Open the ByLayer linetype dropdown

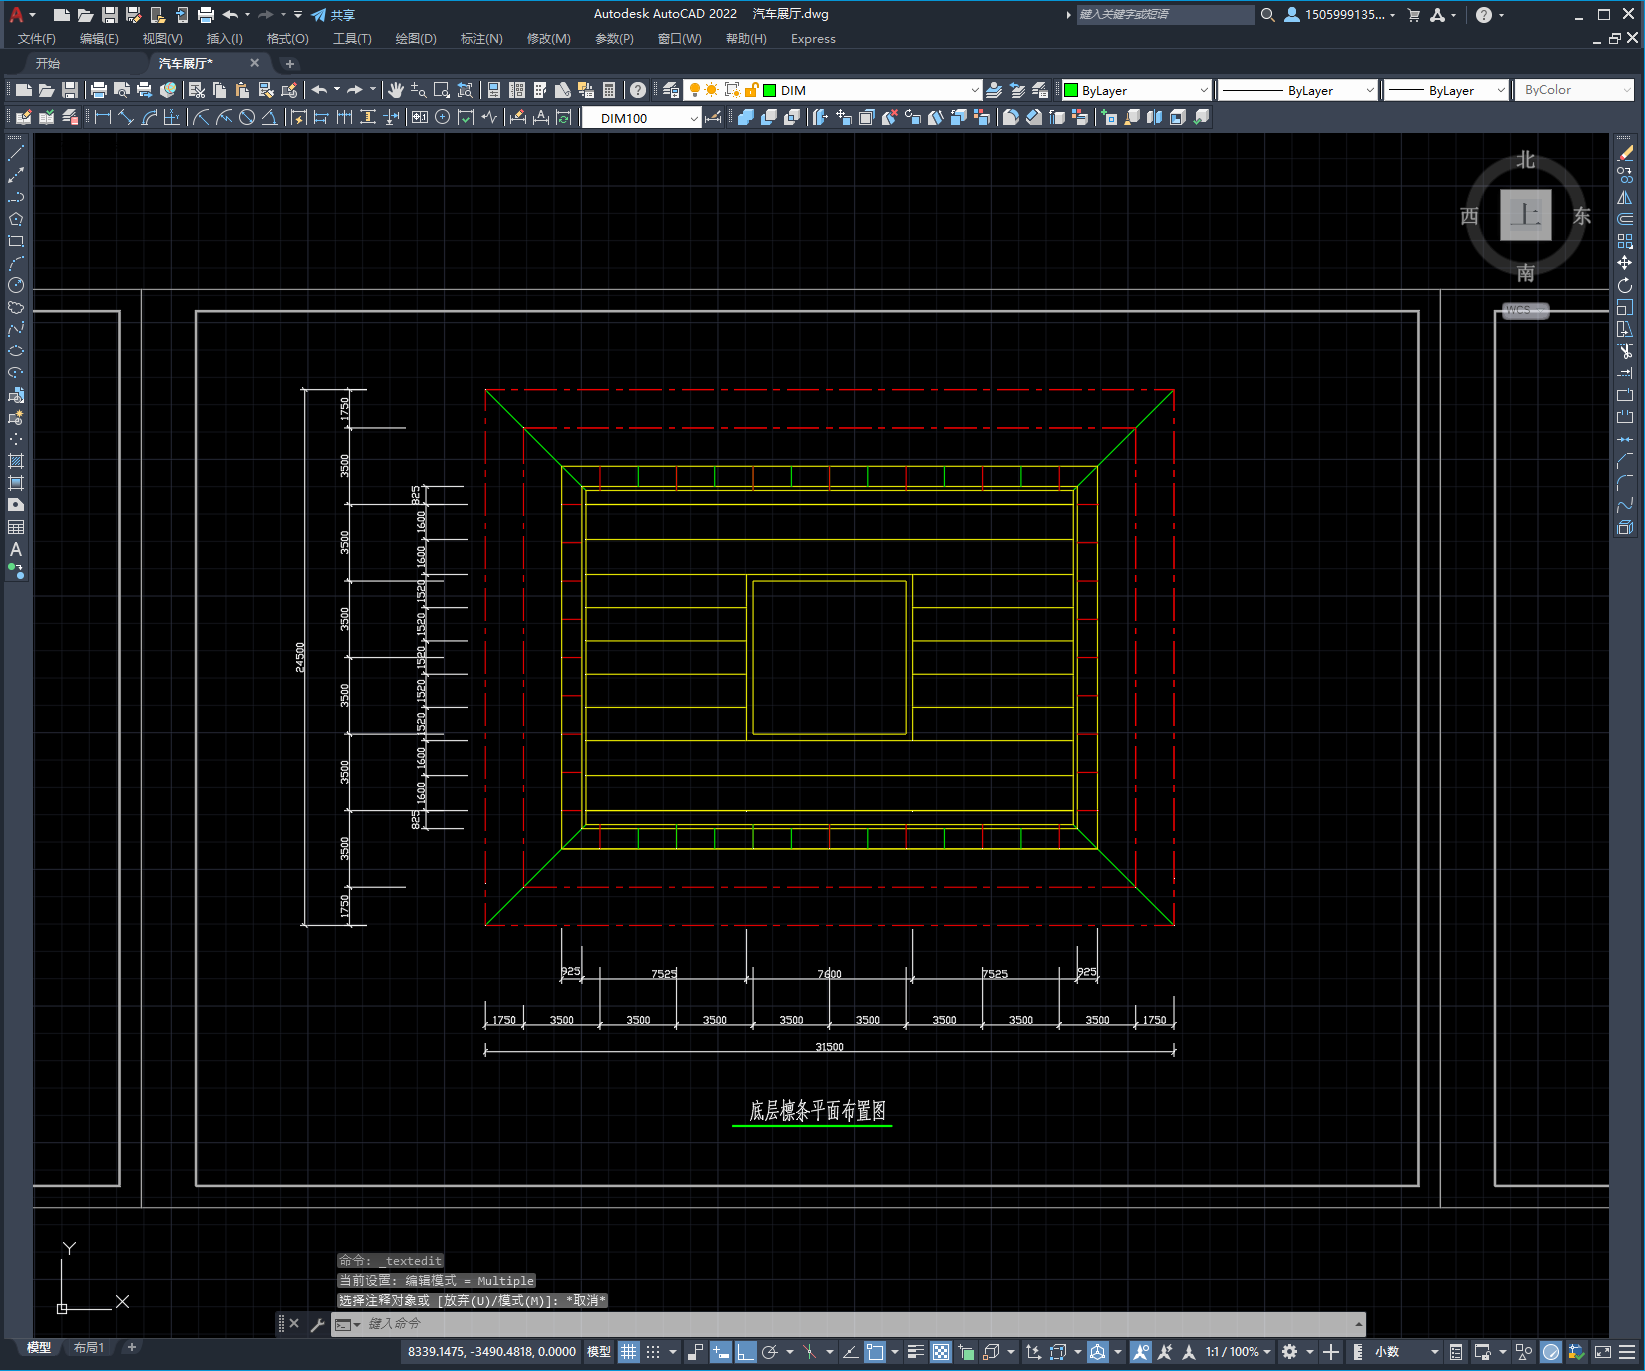click(x=1369, y=90)
